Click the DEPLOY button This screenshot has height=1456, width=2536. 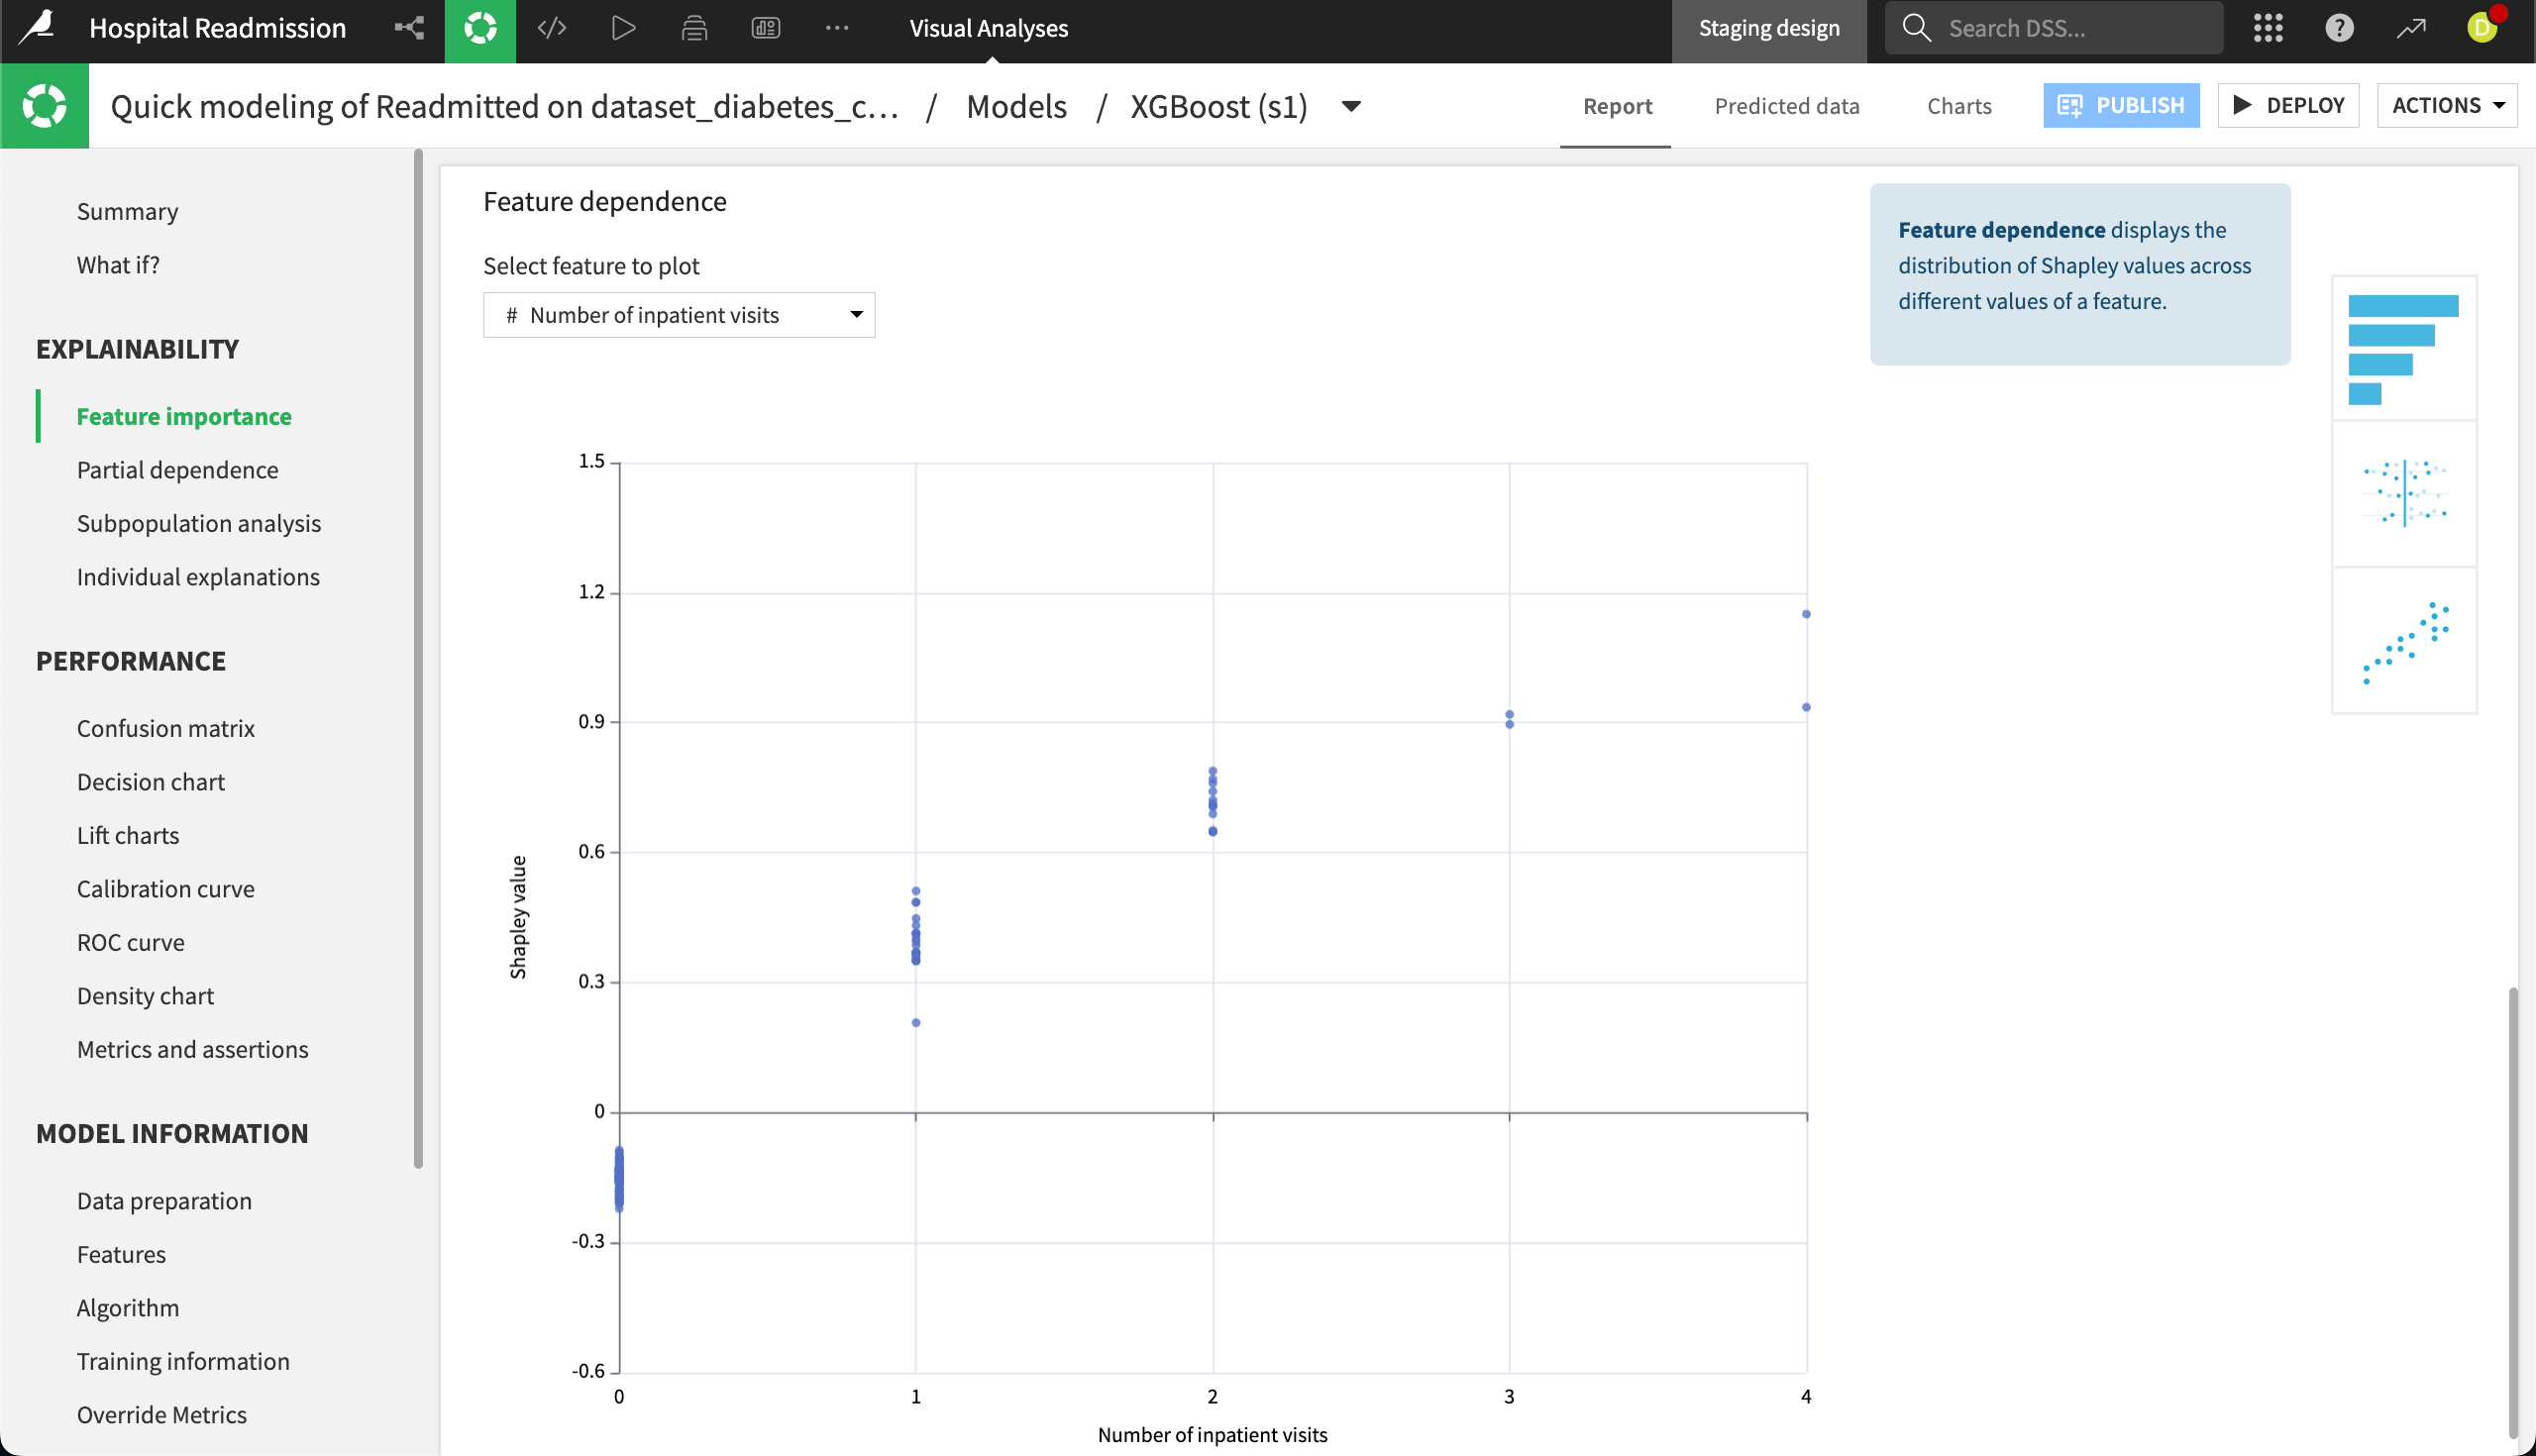2289,105
